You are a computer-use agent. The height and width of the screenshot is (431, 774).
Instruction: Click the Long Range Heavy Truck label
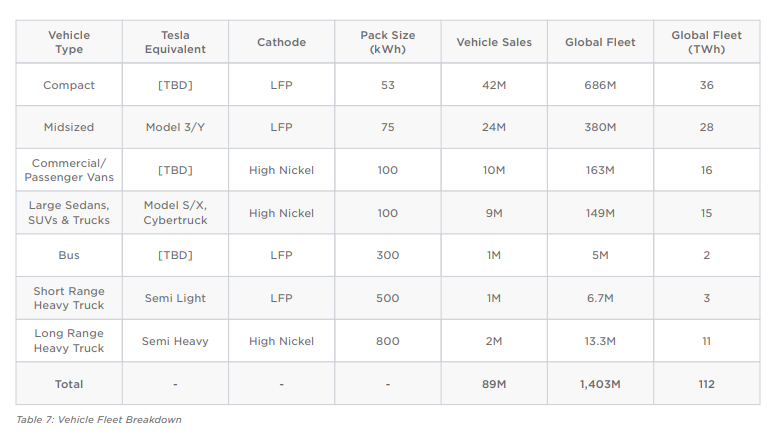click(x=69, y=341)
